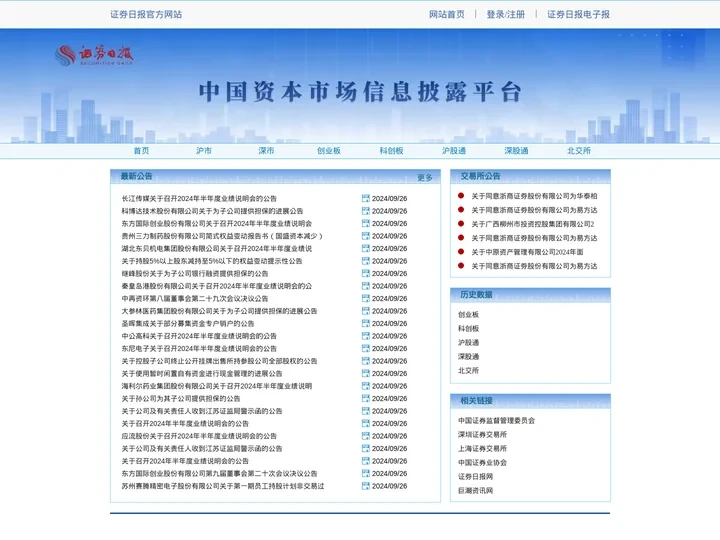This screenshot has height=540, width=720.
Task: Click the 2024/09/26 date in 东尼电子 row
Action: tap(389, 348)
